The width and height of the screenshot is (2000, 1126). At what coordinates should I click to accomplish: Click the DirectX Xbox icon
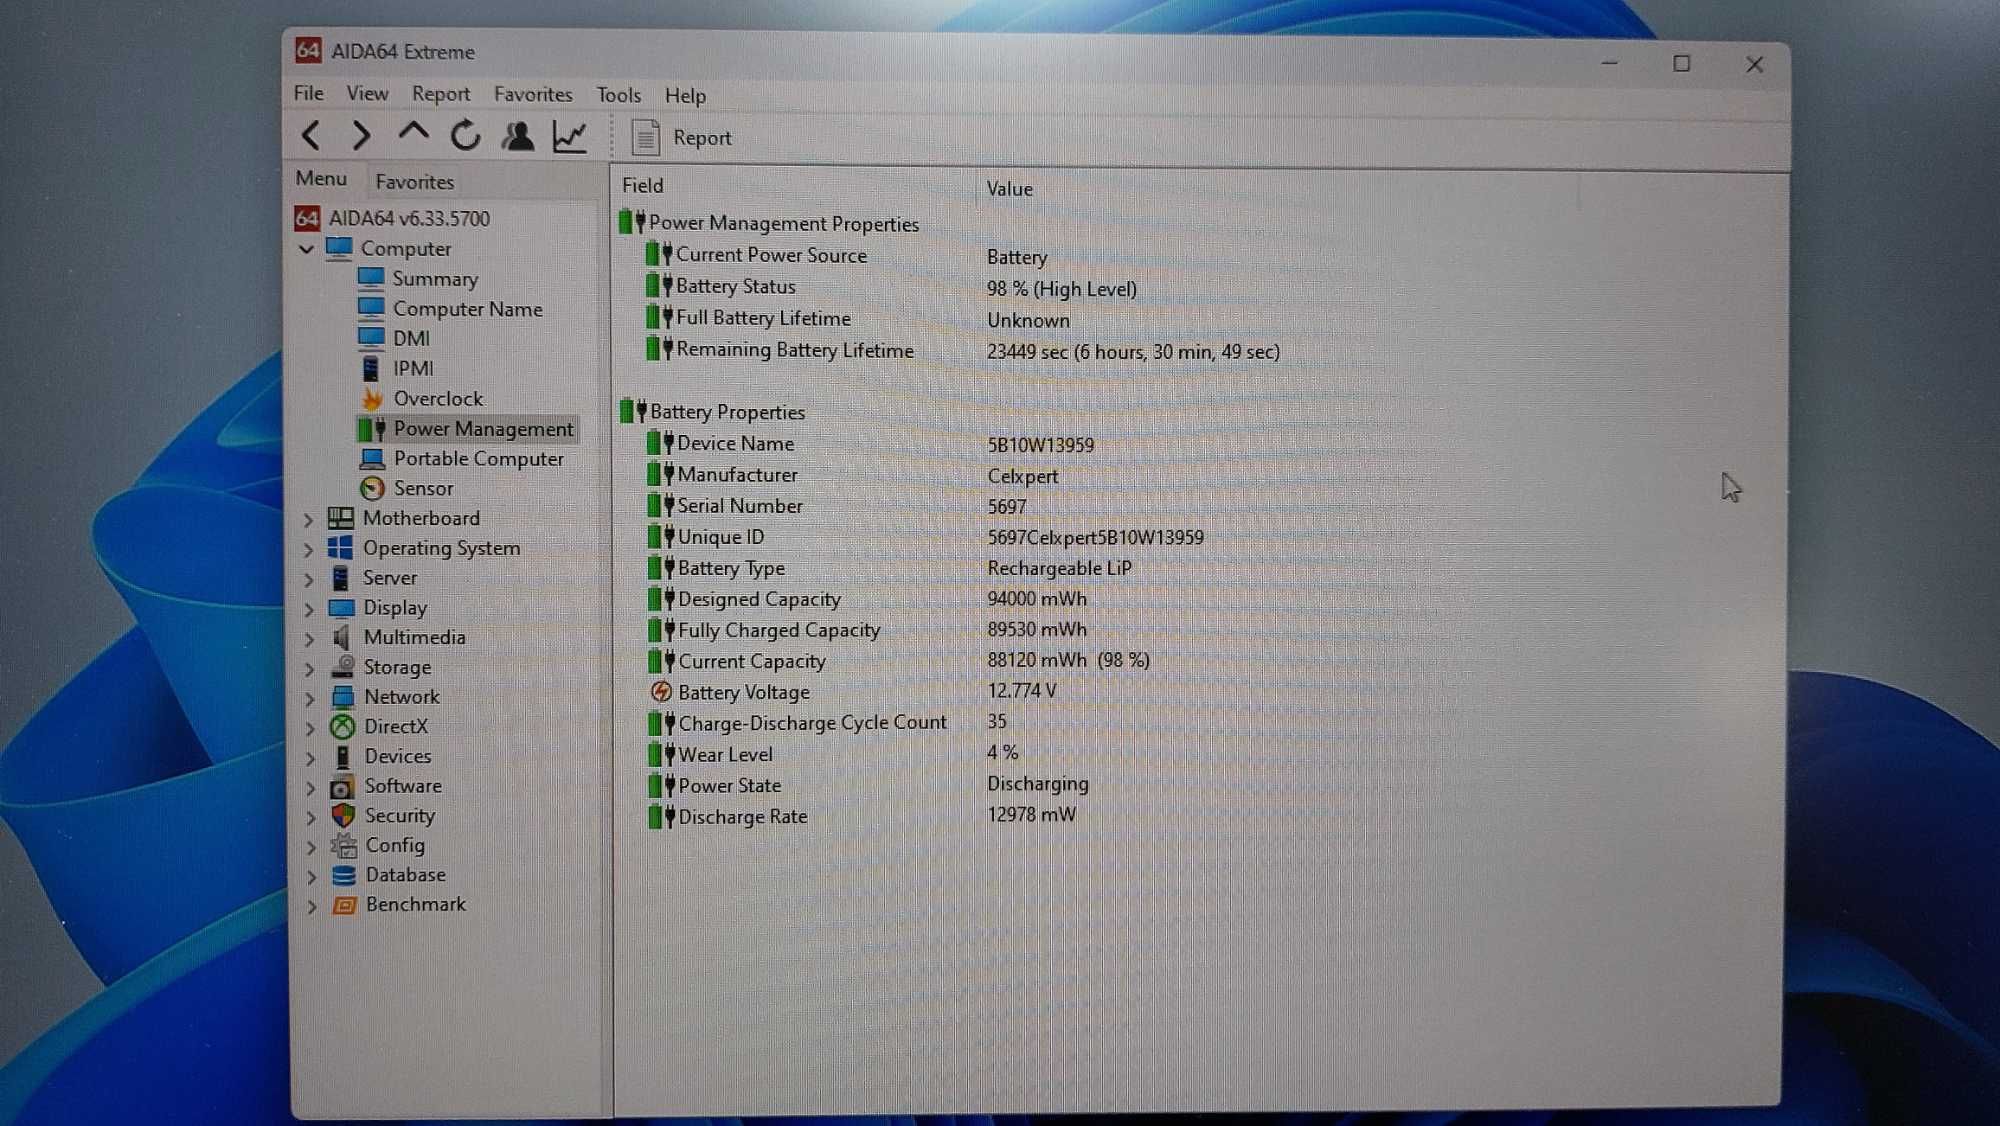(x=343, y=727)
